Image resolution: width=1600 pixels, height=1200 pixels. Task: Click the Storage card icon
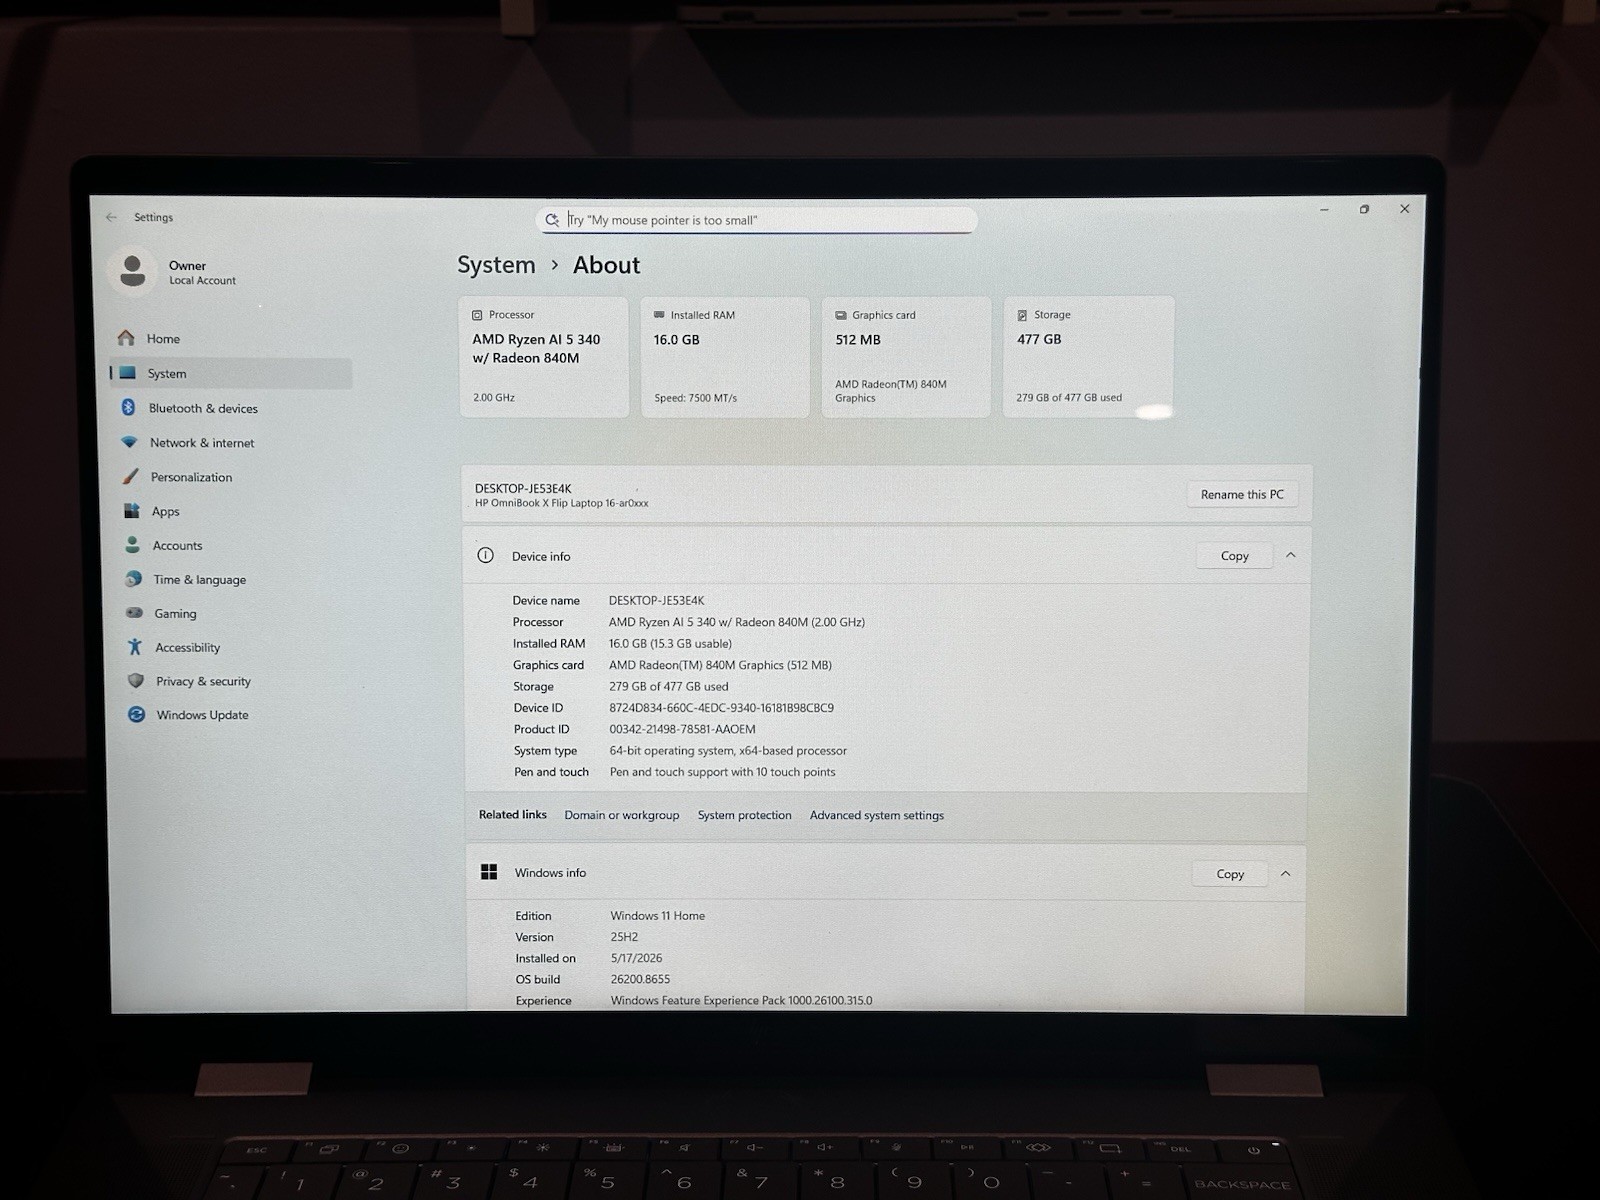pyautogui.click(x=1022, y=315)
